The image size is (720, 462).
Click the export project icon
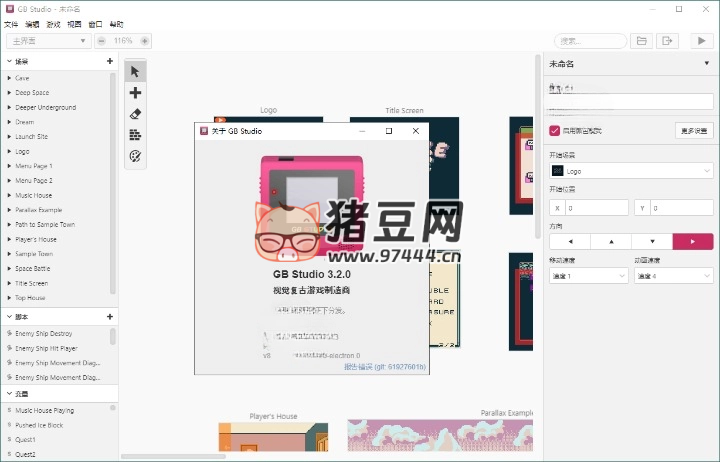tap(667, 41)
